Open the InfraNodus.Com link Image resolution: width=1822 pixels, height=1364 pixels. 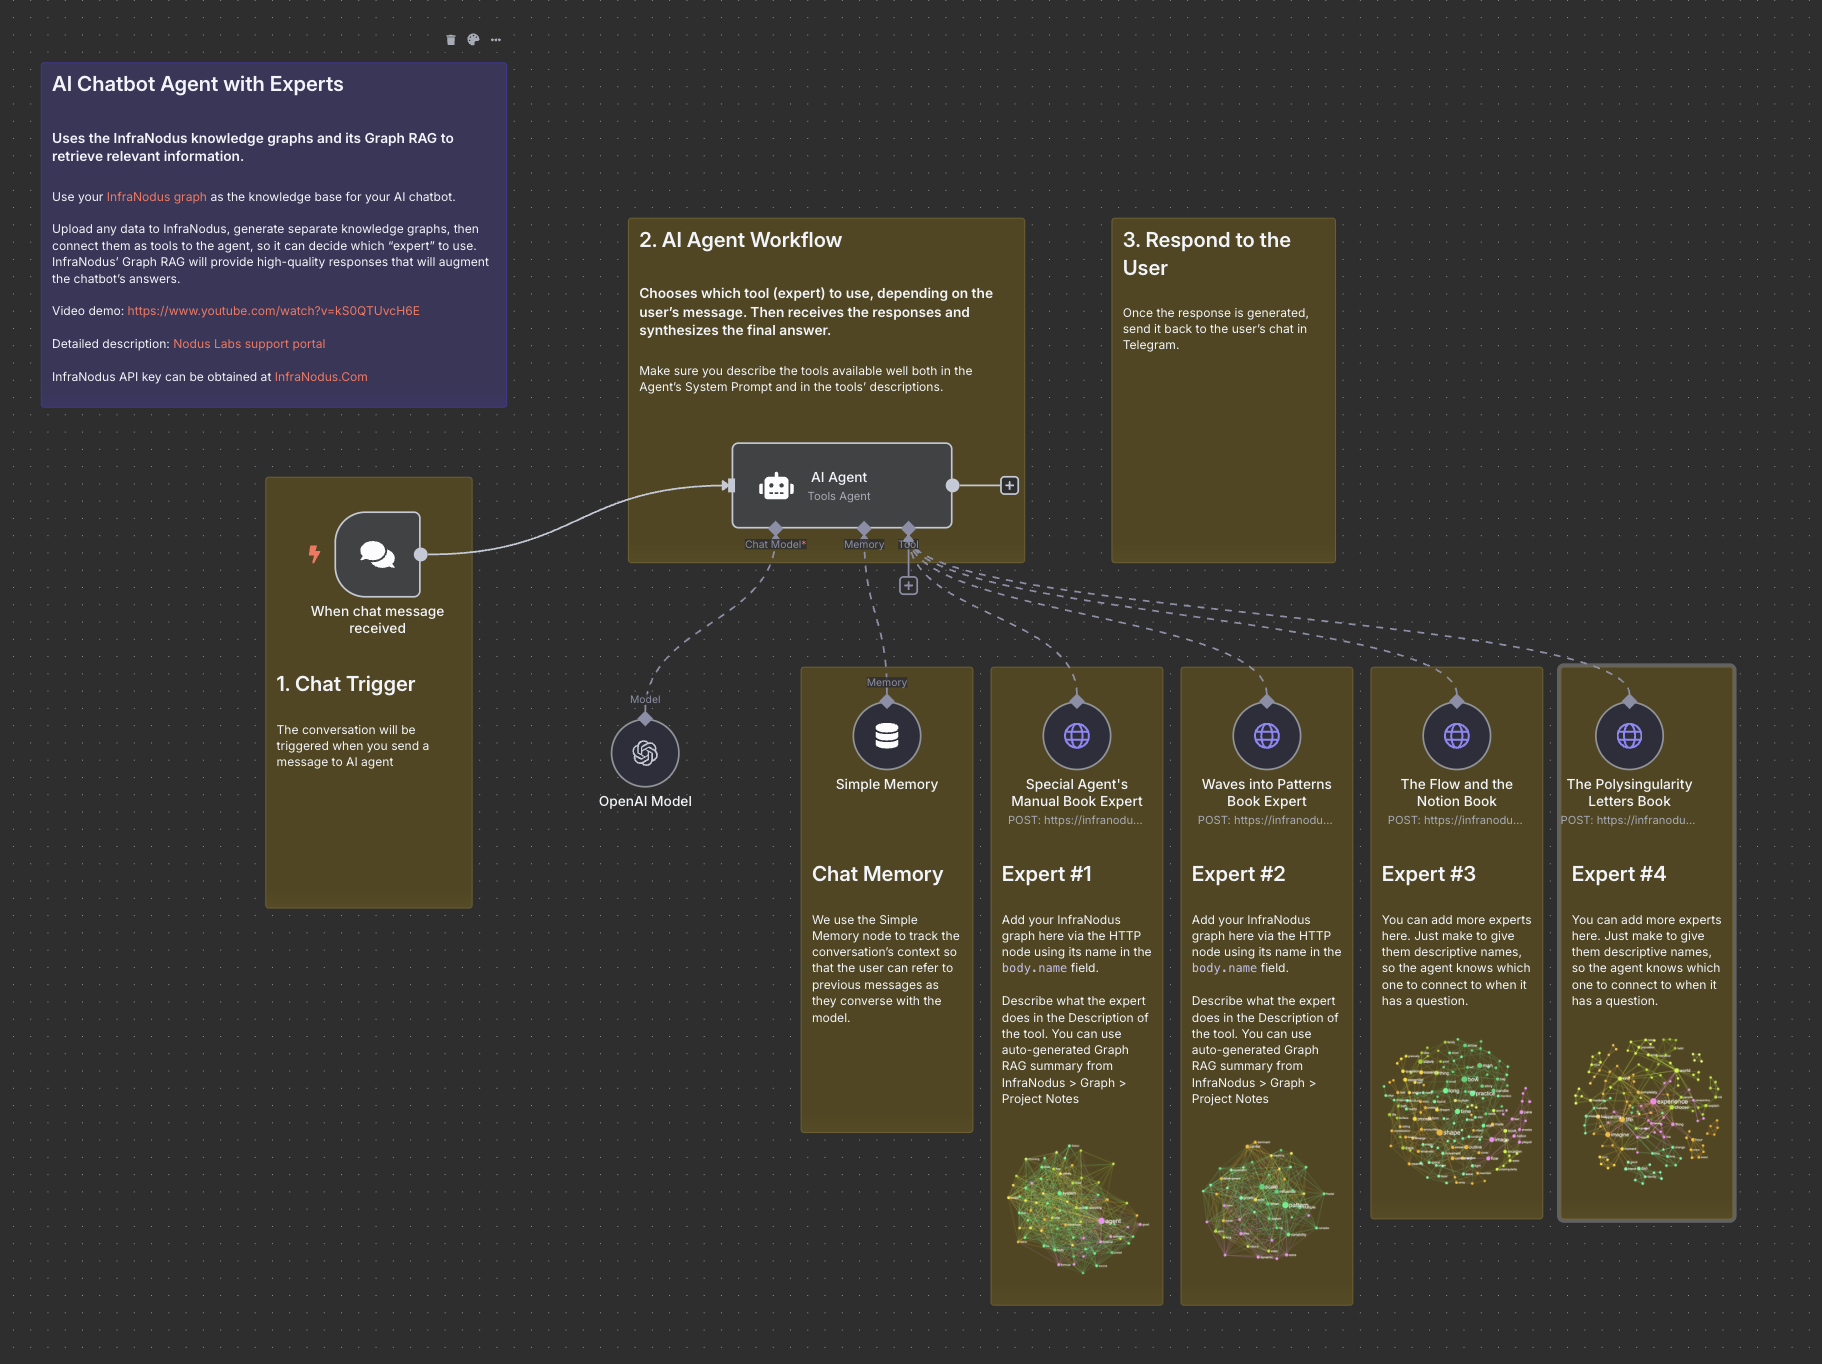[x=321, y=377]
